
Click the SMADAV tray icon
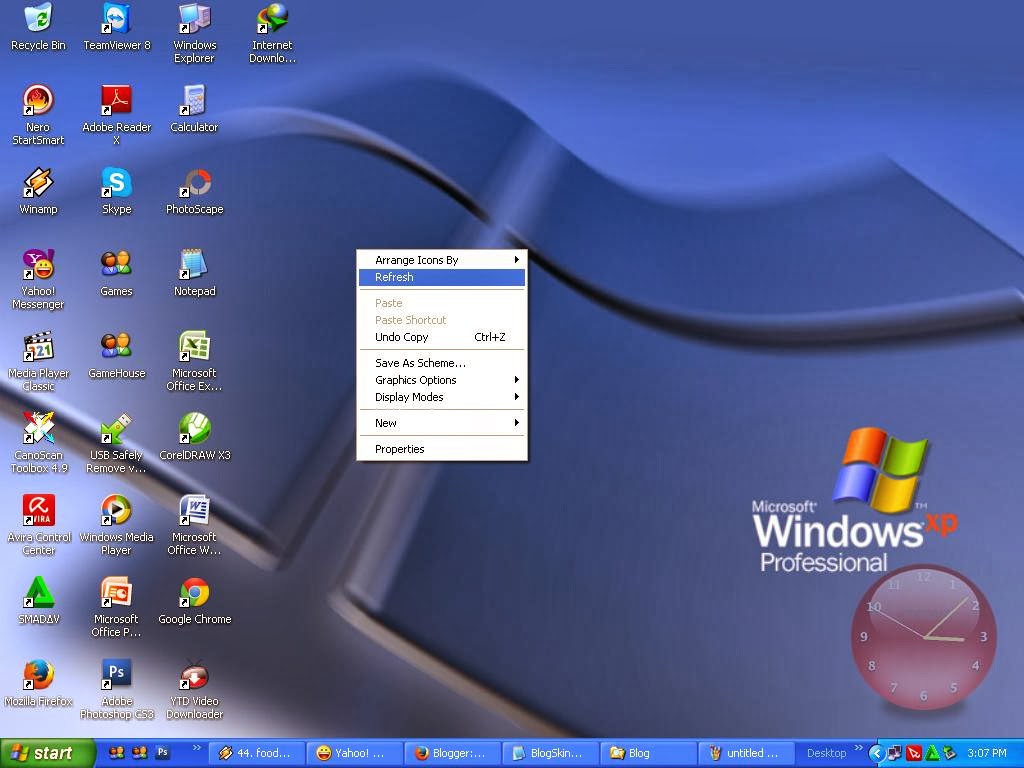click(x=932, y=754)
